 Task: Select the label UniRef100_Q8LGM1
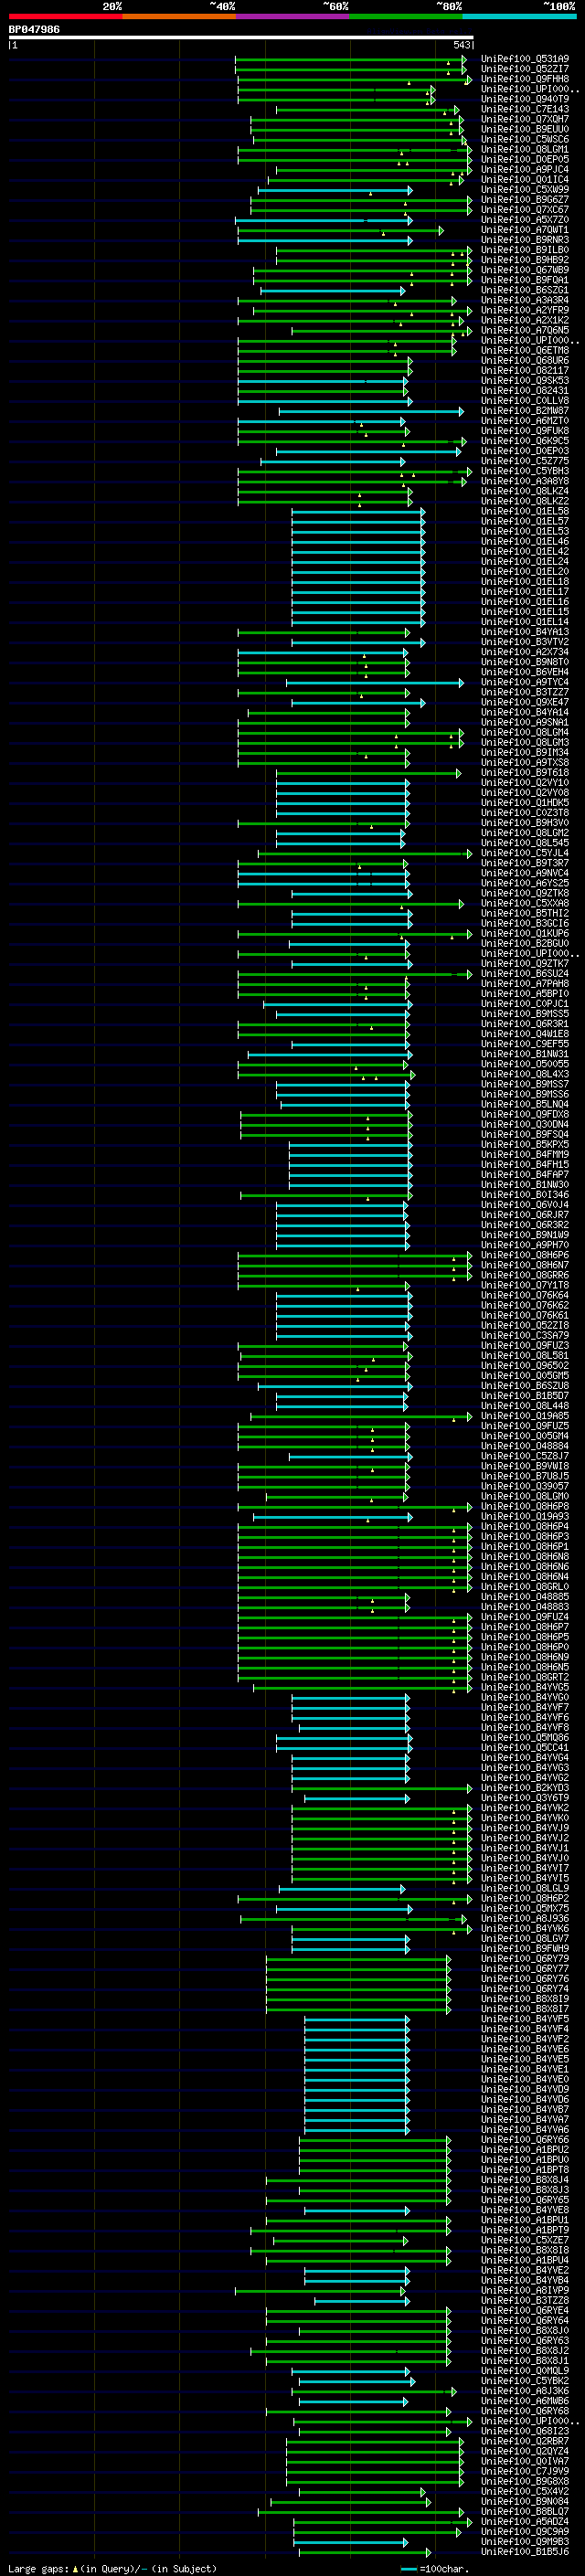(x=525, y=149)
